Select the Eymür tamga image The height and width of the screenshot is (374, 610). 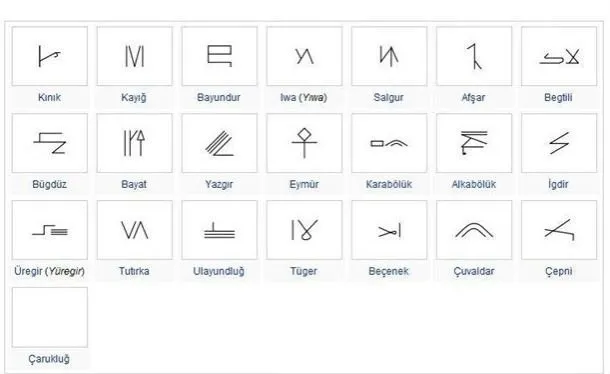(304, 143)
